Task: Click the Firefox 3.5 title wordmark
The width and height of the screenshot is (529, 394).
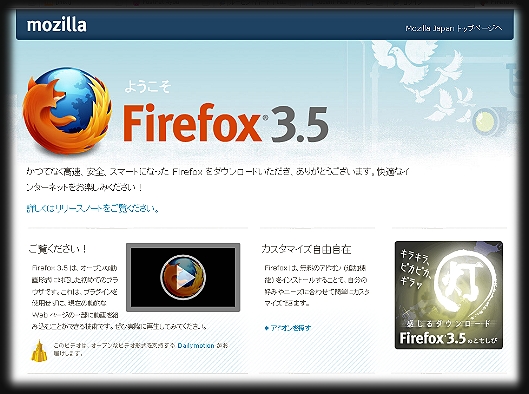Action: (x=226, y=124)
